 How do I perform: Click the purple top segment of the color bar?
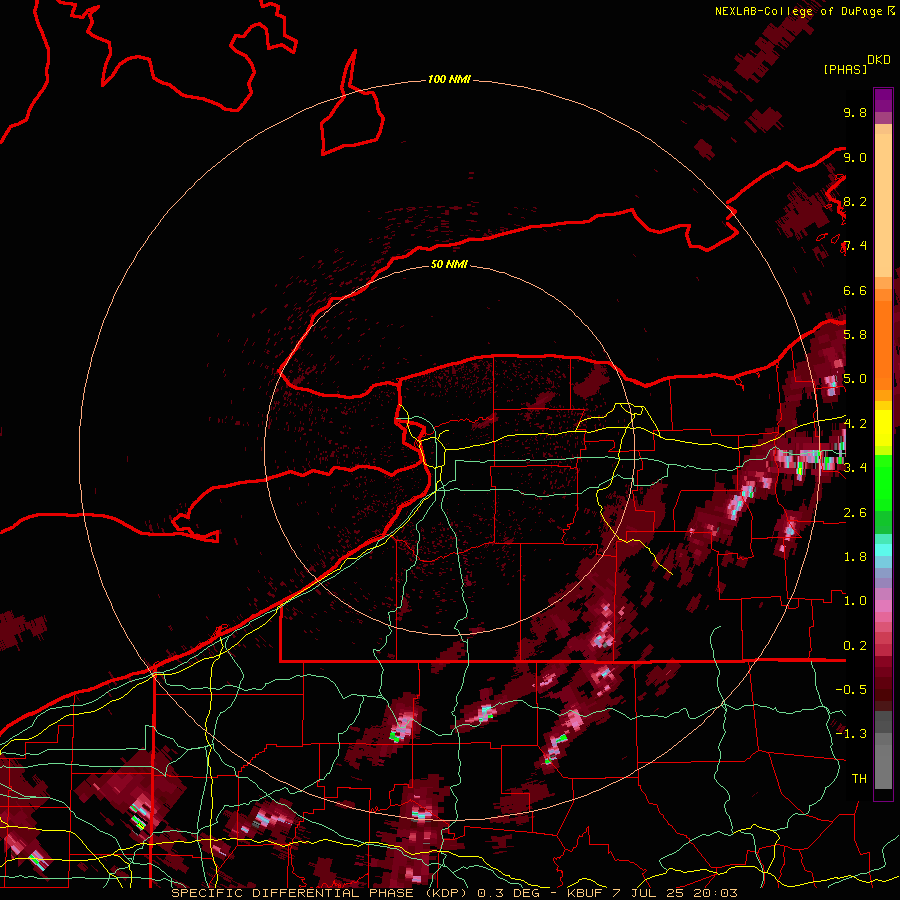pos(883,100)
